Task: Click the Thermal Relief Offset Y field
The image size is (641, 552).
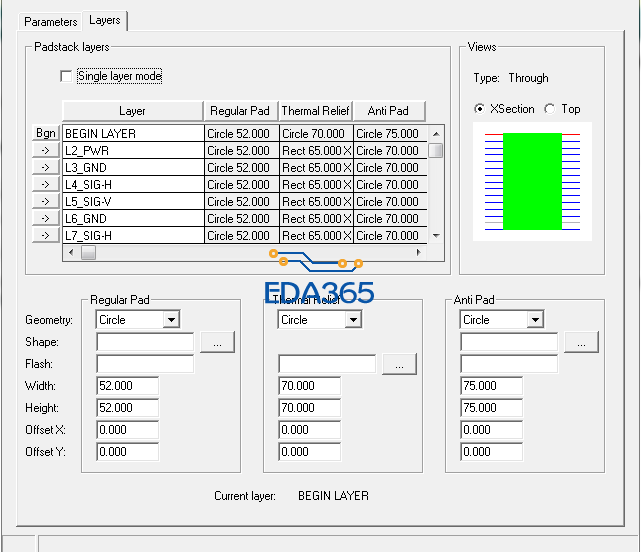Action: (x=309, y=452)
